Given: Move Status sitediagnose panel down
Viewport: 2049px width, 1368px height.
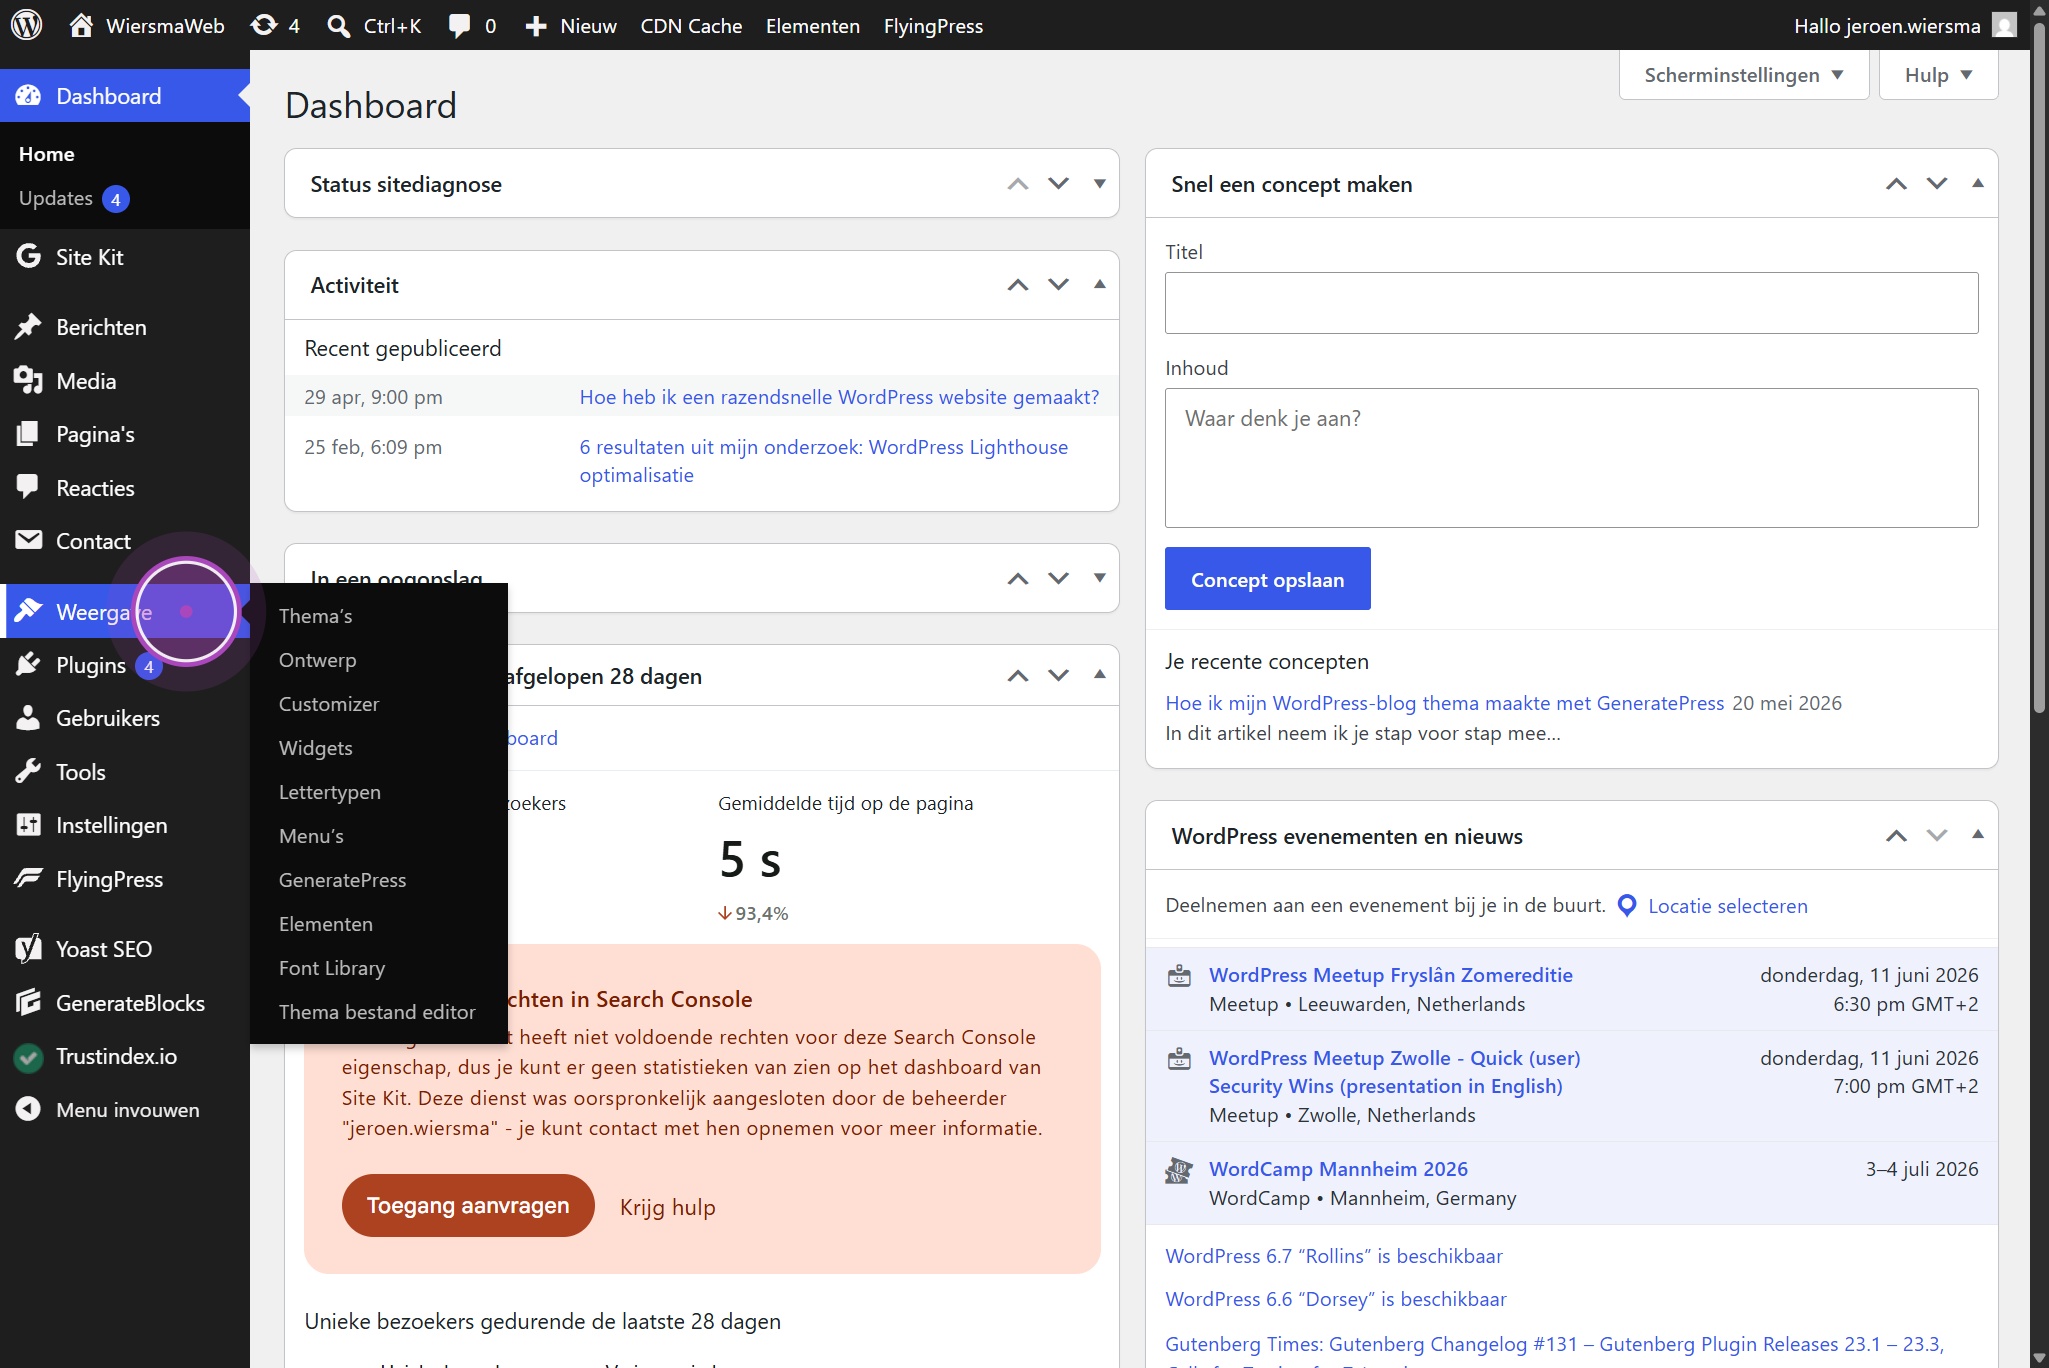Looking at the screenshot, I should [1058, 184].
